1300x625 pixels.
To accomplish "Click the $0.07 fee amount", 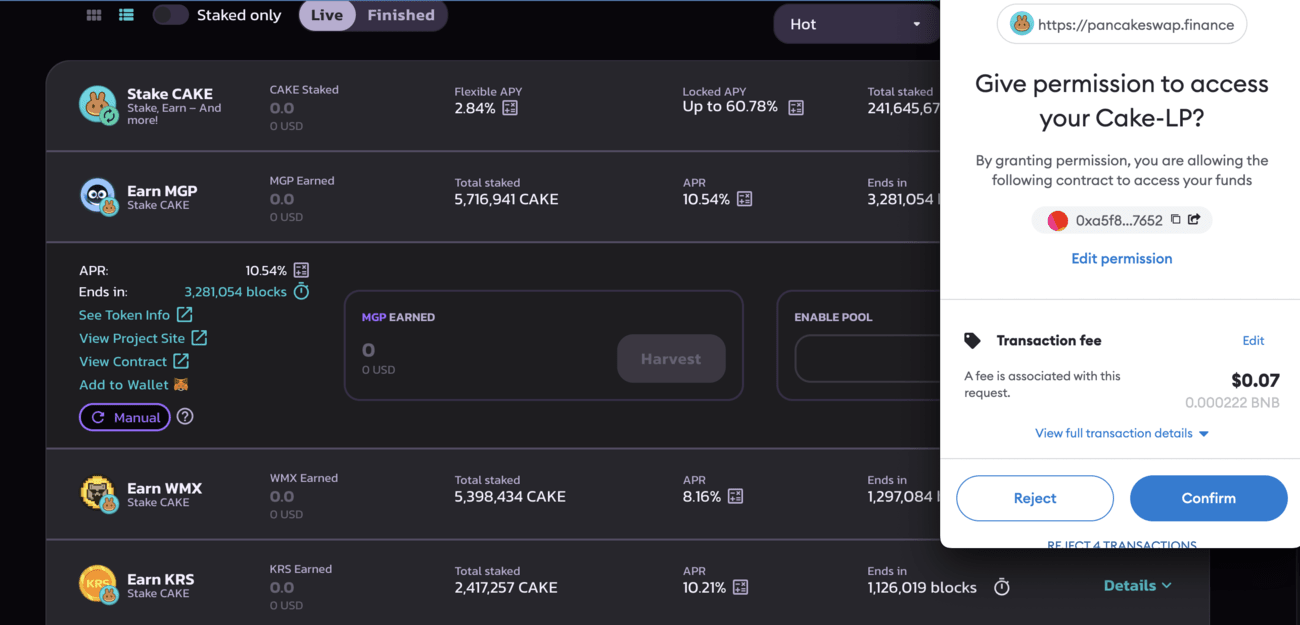I will [x=1255, y=380].
